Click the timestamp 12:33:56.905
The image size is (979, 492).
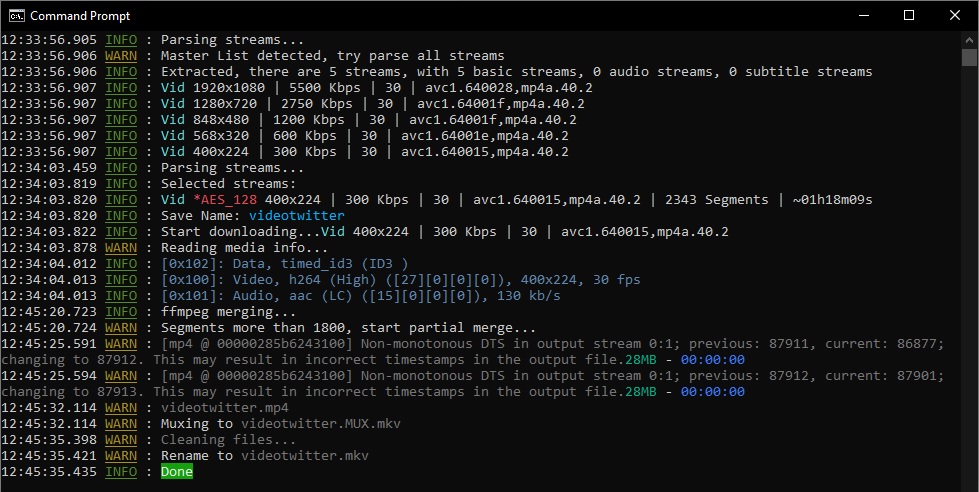(49, 40)
